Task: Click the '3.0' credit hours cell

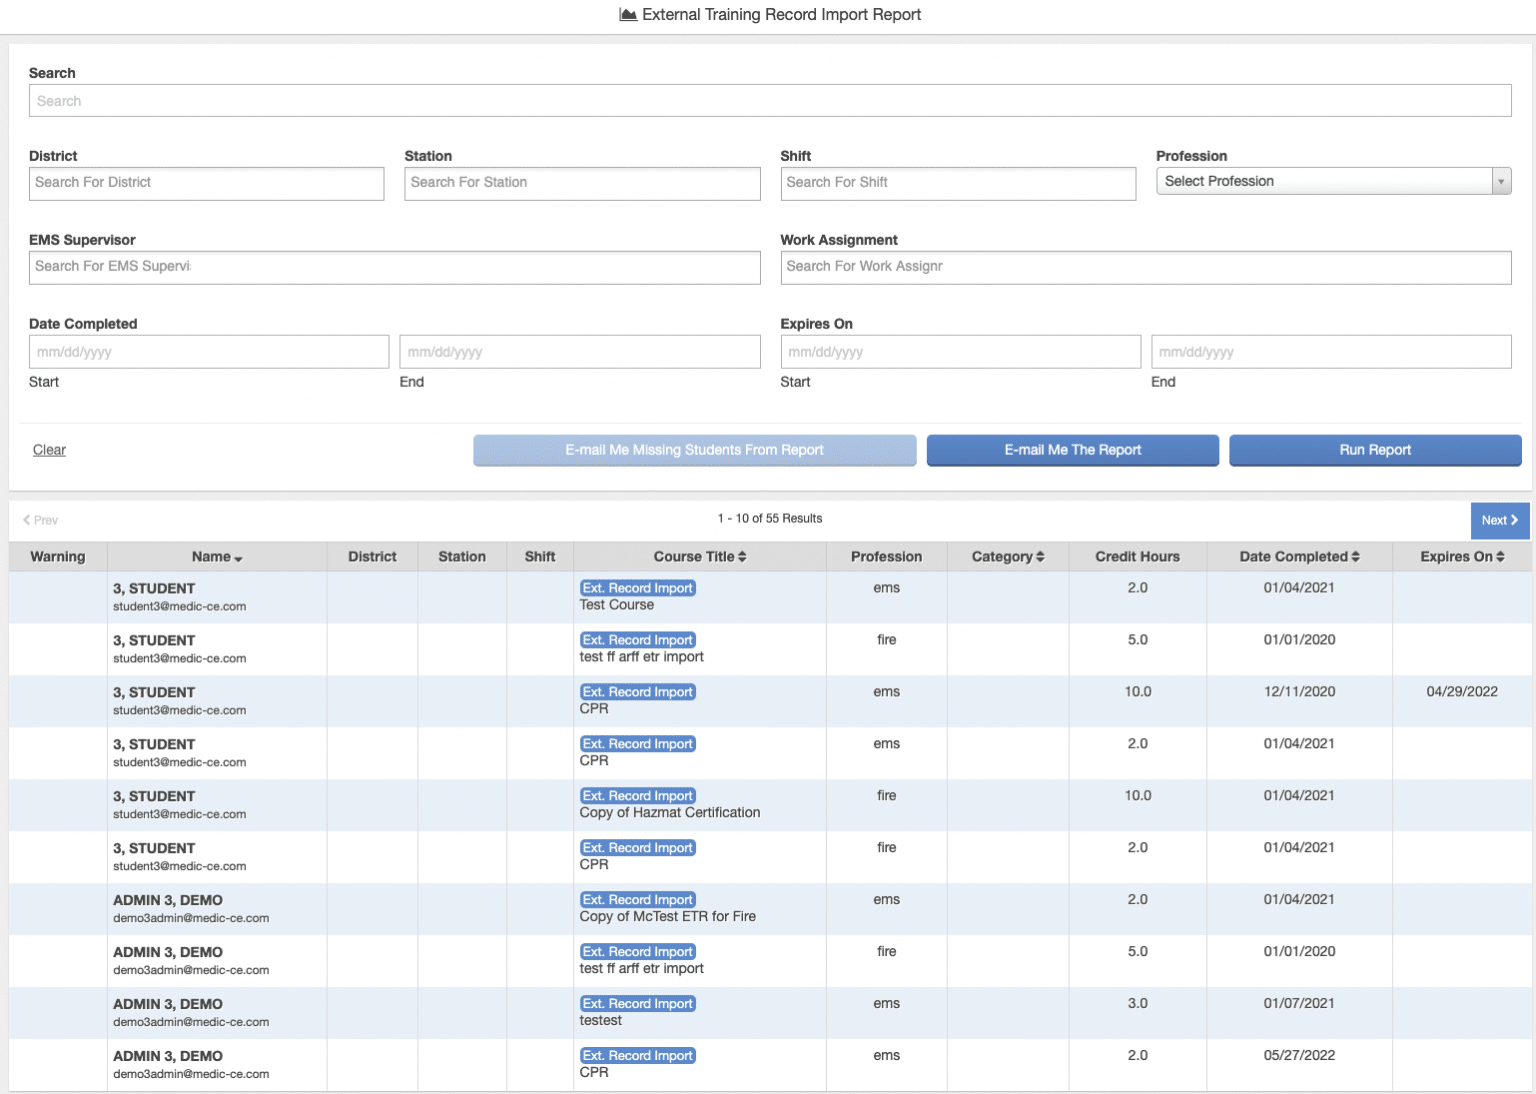Action: pyautogui.click(x=1138, y=1004)
